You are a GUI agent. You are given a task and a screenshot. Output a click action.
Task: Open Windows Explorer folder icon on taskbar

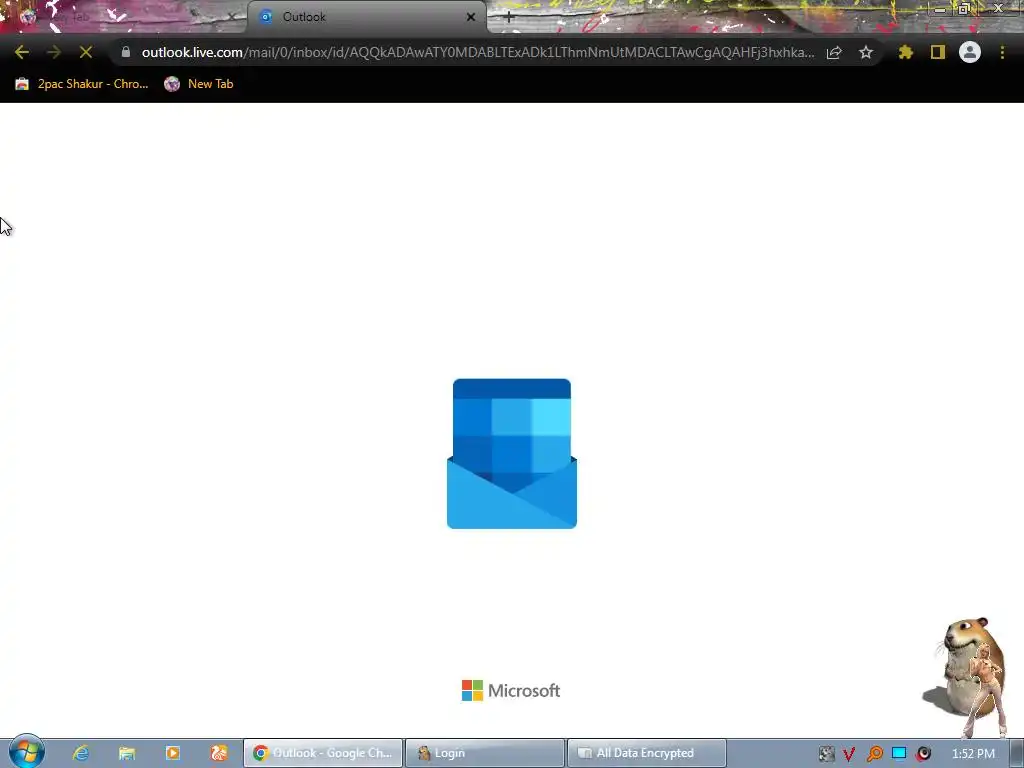pos(127,753)
